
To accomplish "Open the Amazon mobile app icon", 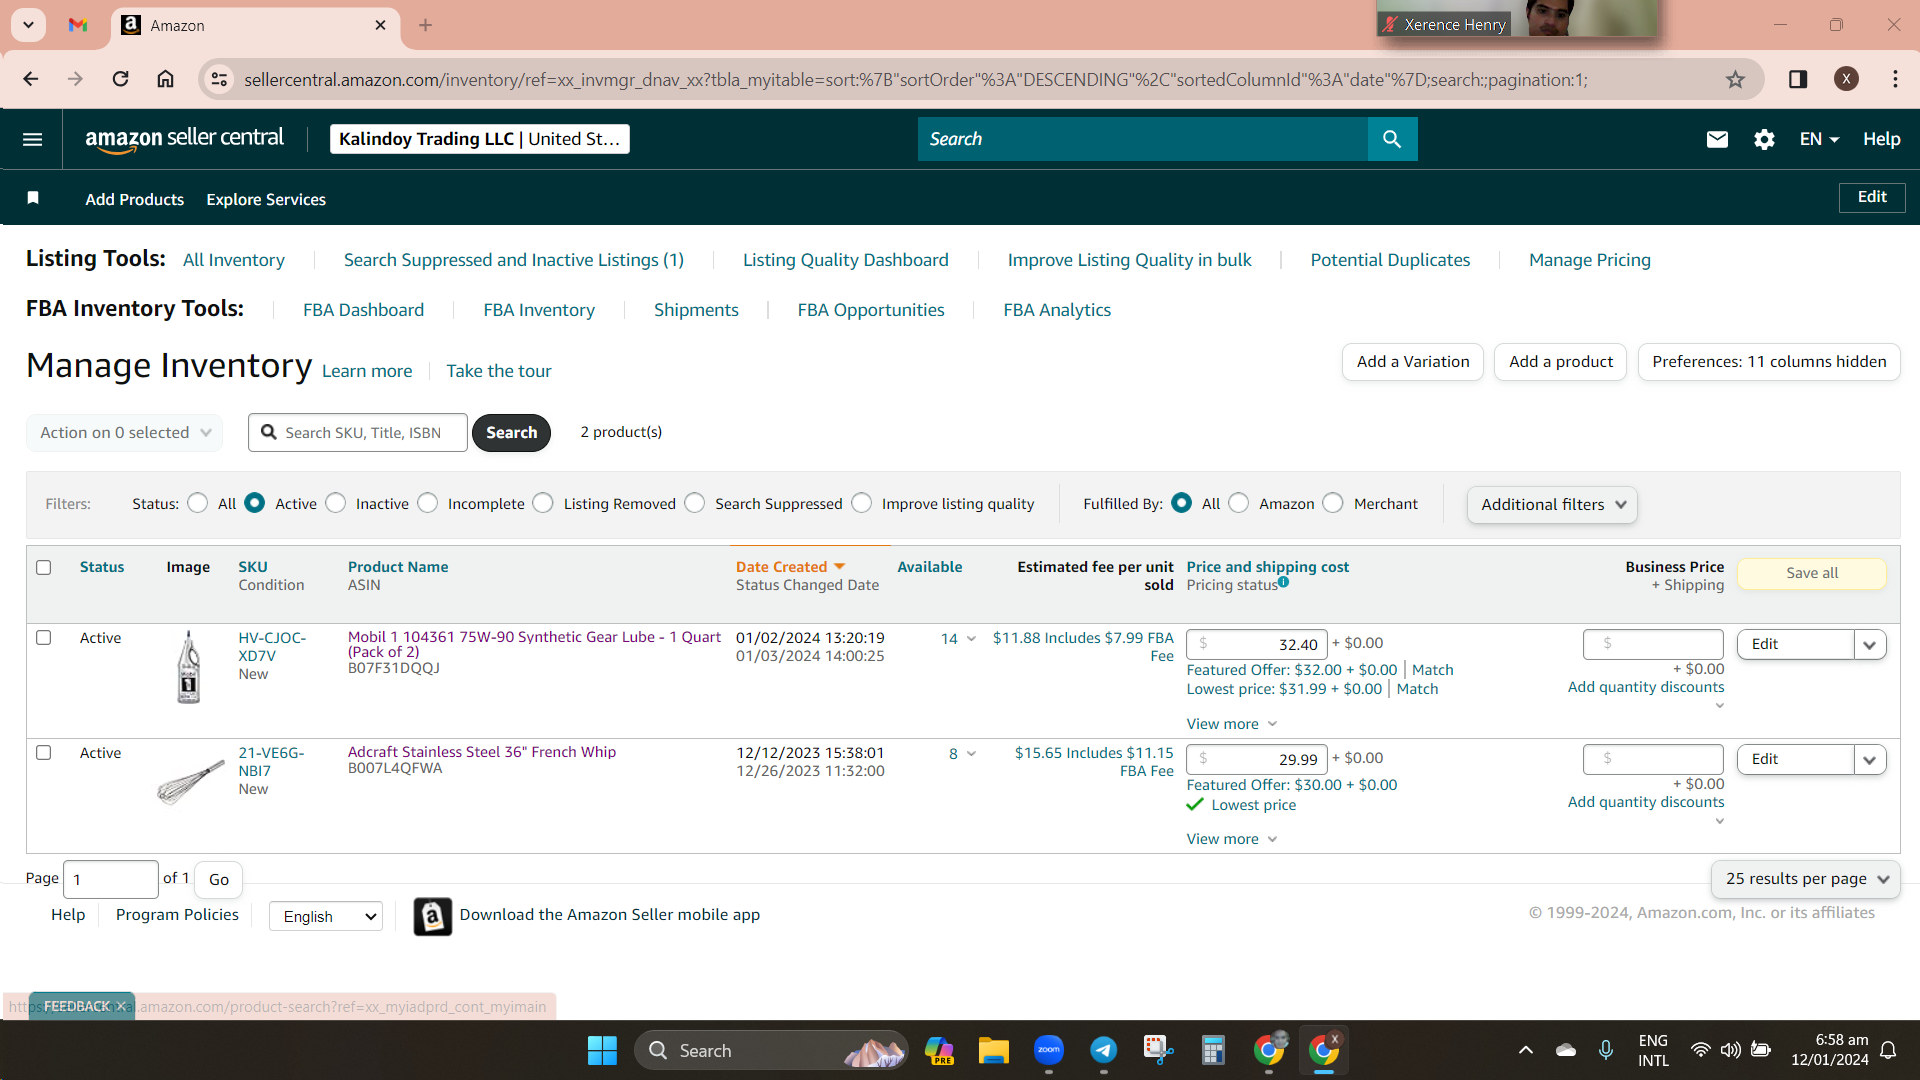I will [x=432, y=916].
